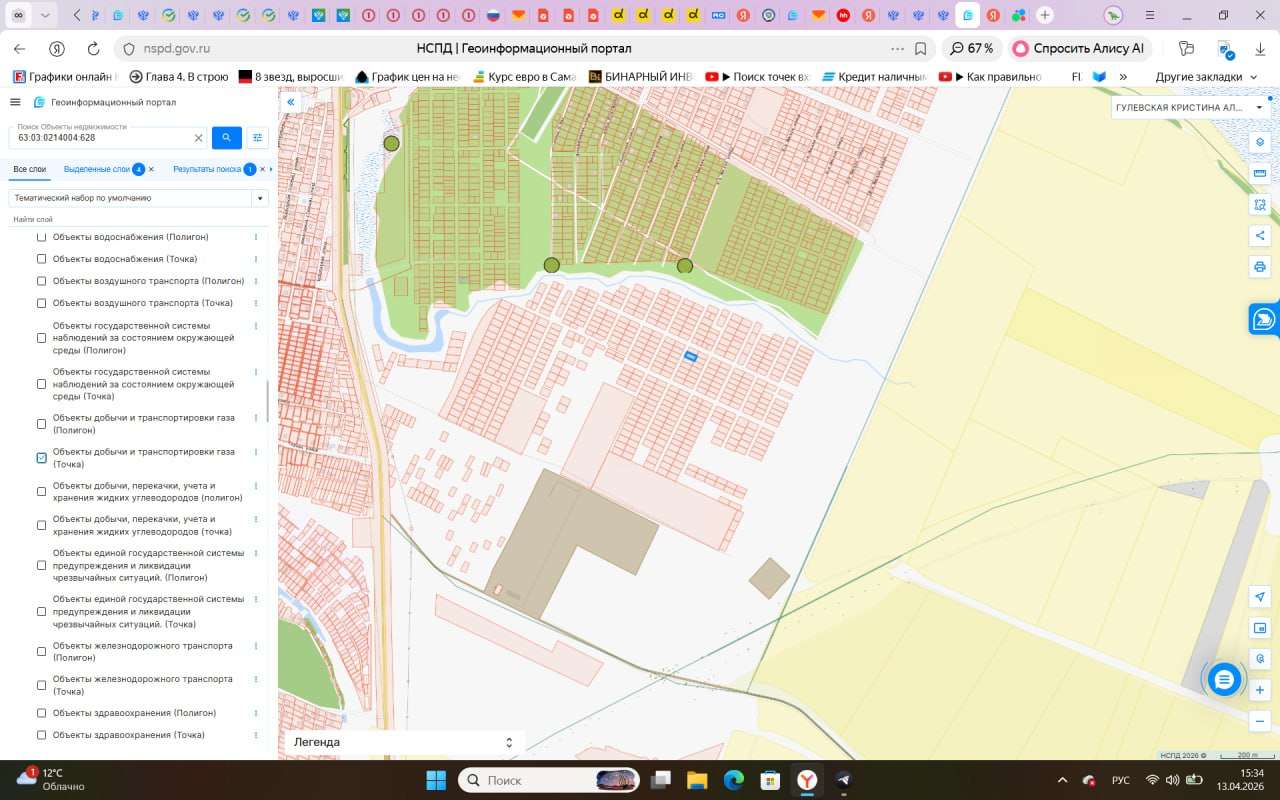Enable Объекты водоснабжения (Полигон) layer

point(42,237)
